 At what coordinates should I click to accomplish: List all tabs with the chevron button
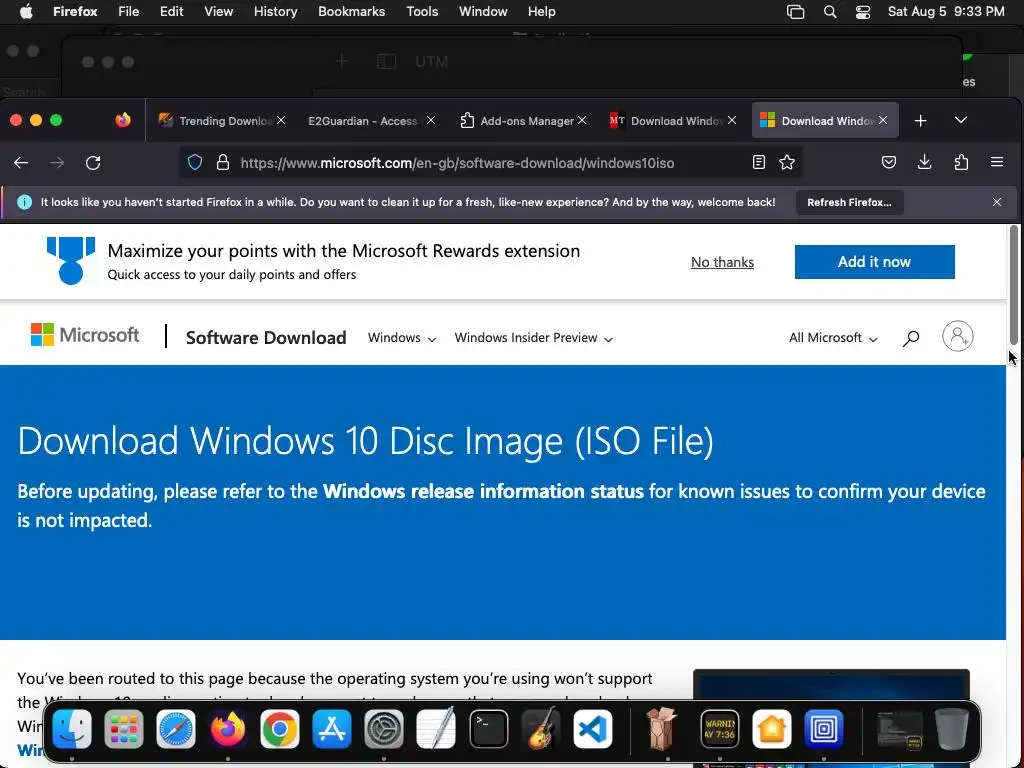[961, 120]
